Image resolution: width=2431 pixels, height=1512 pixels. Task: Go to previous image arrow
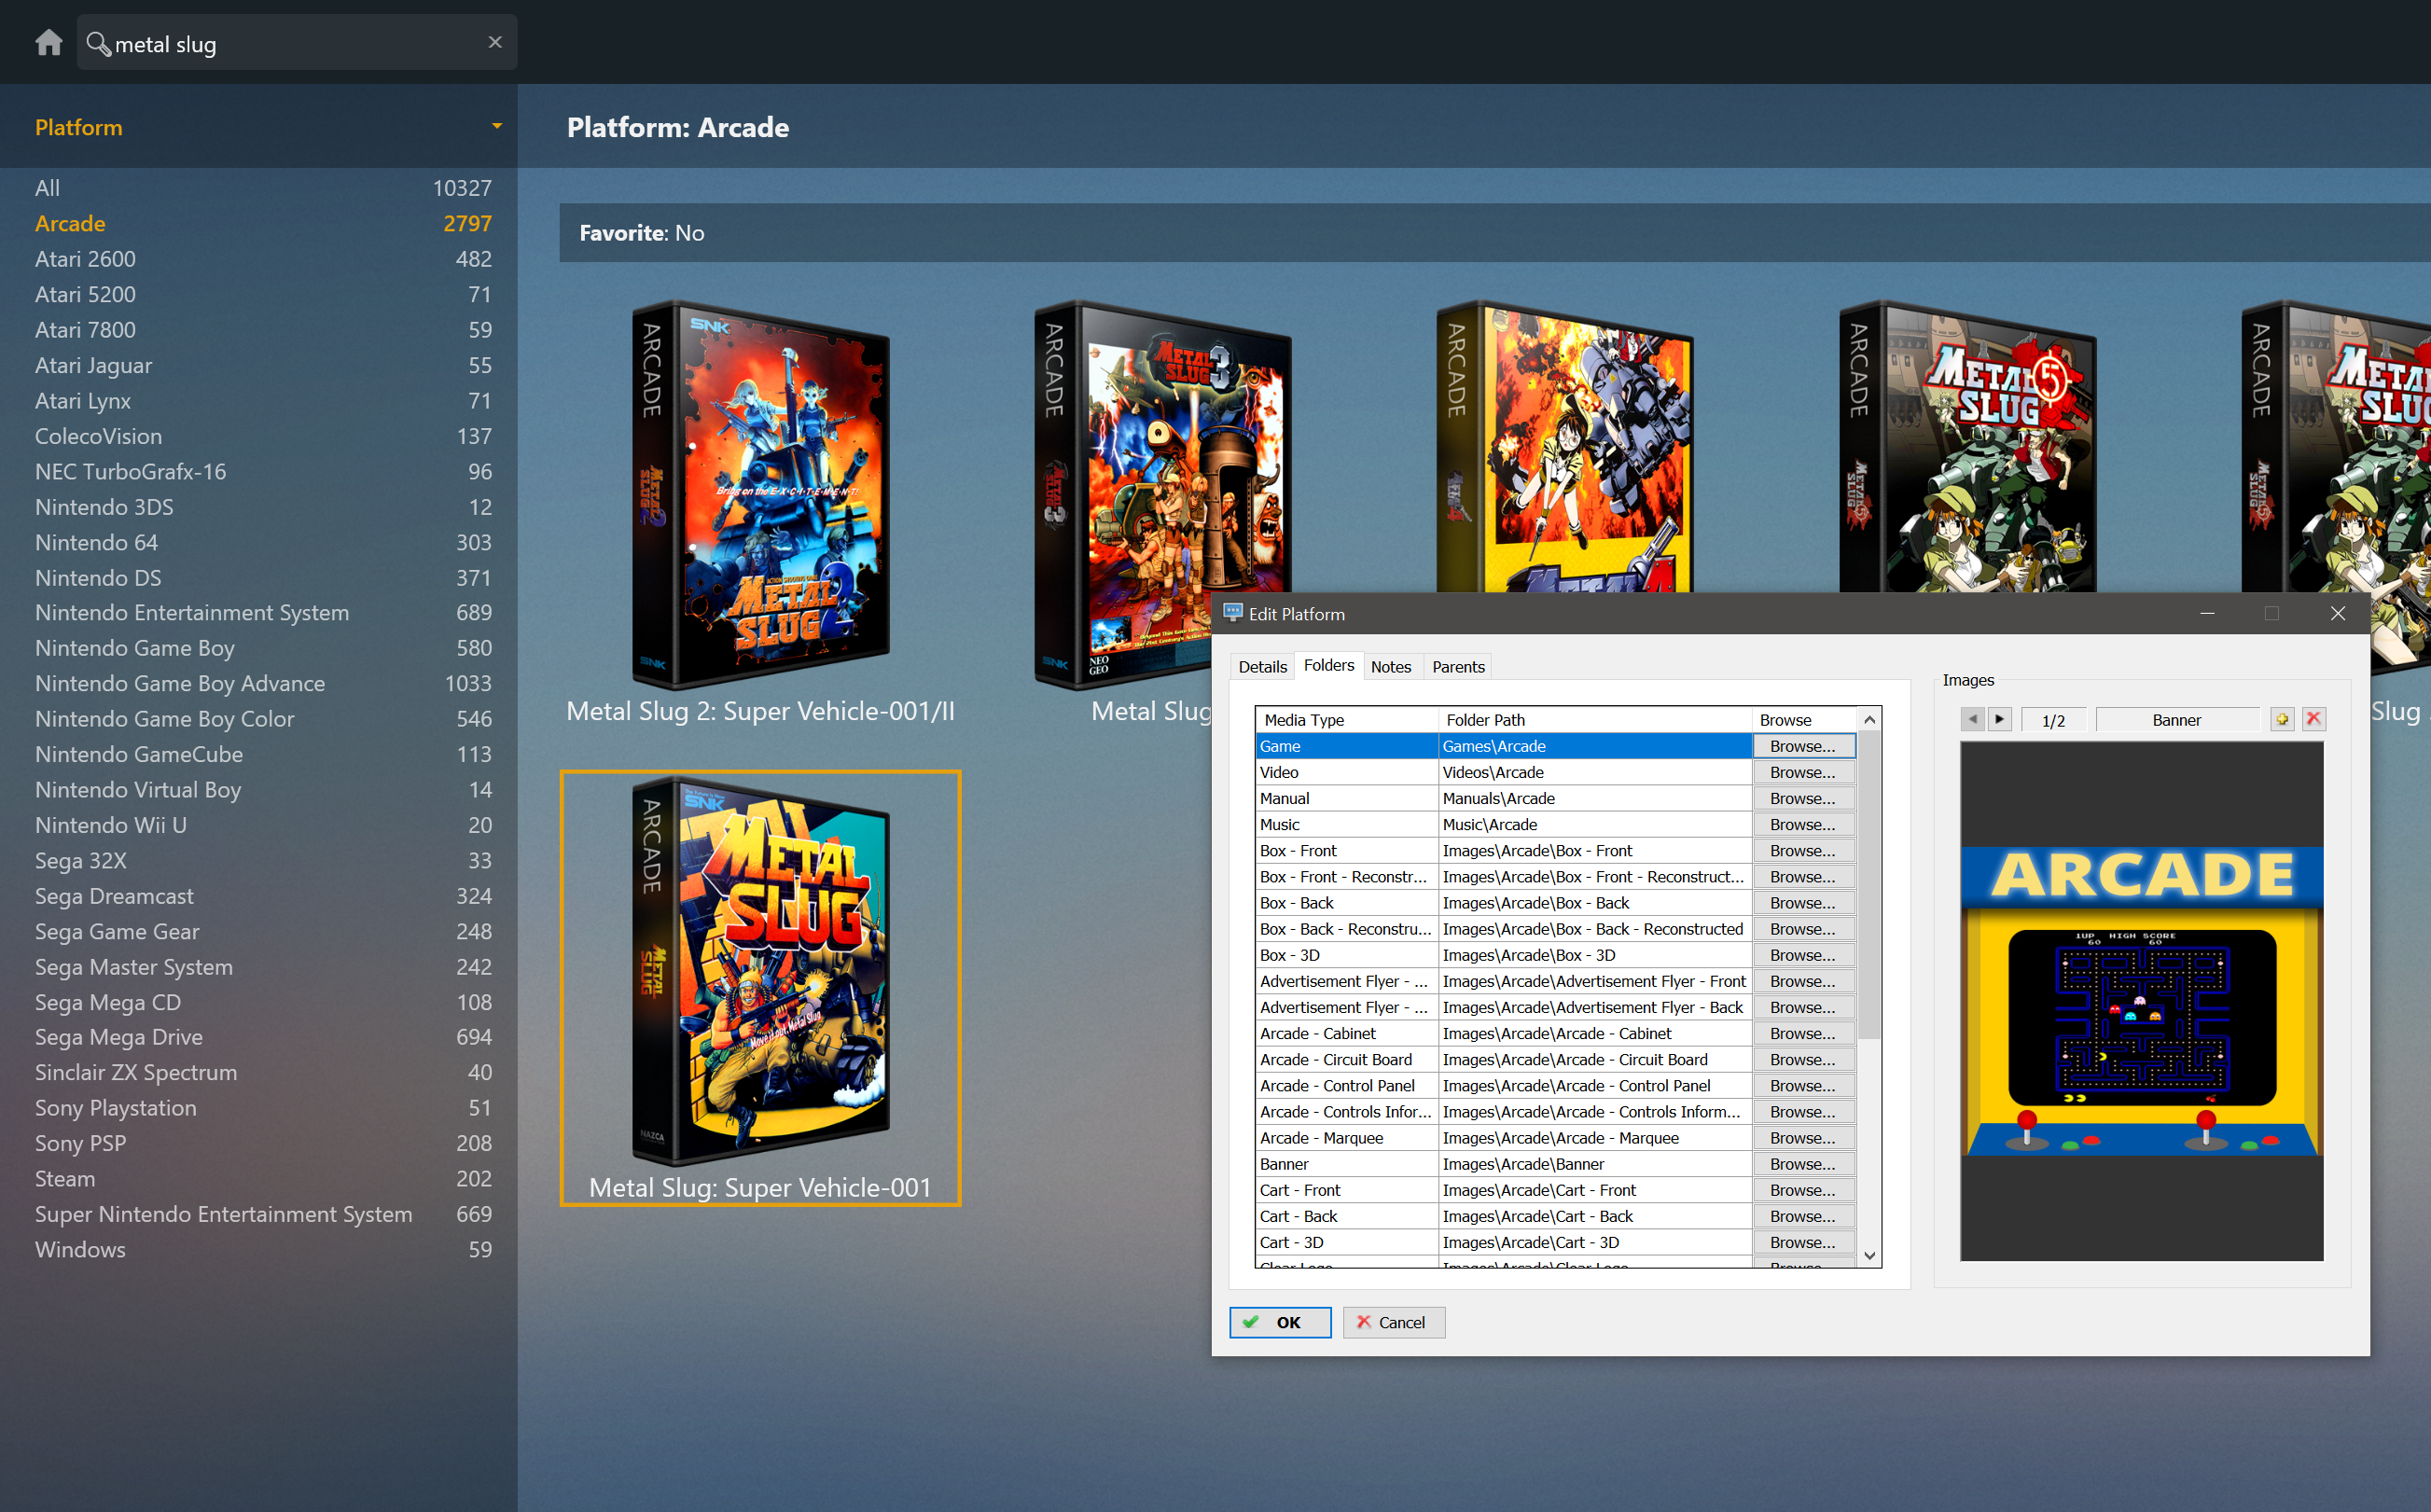tap(1972, 719)
